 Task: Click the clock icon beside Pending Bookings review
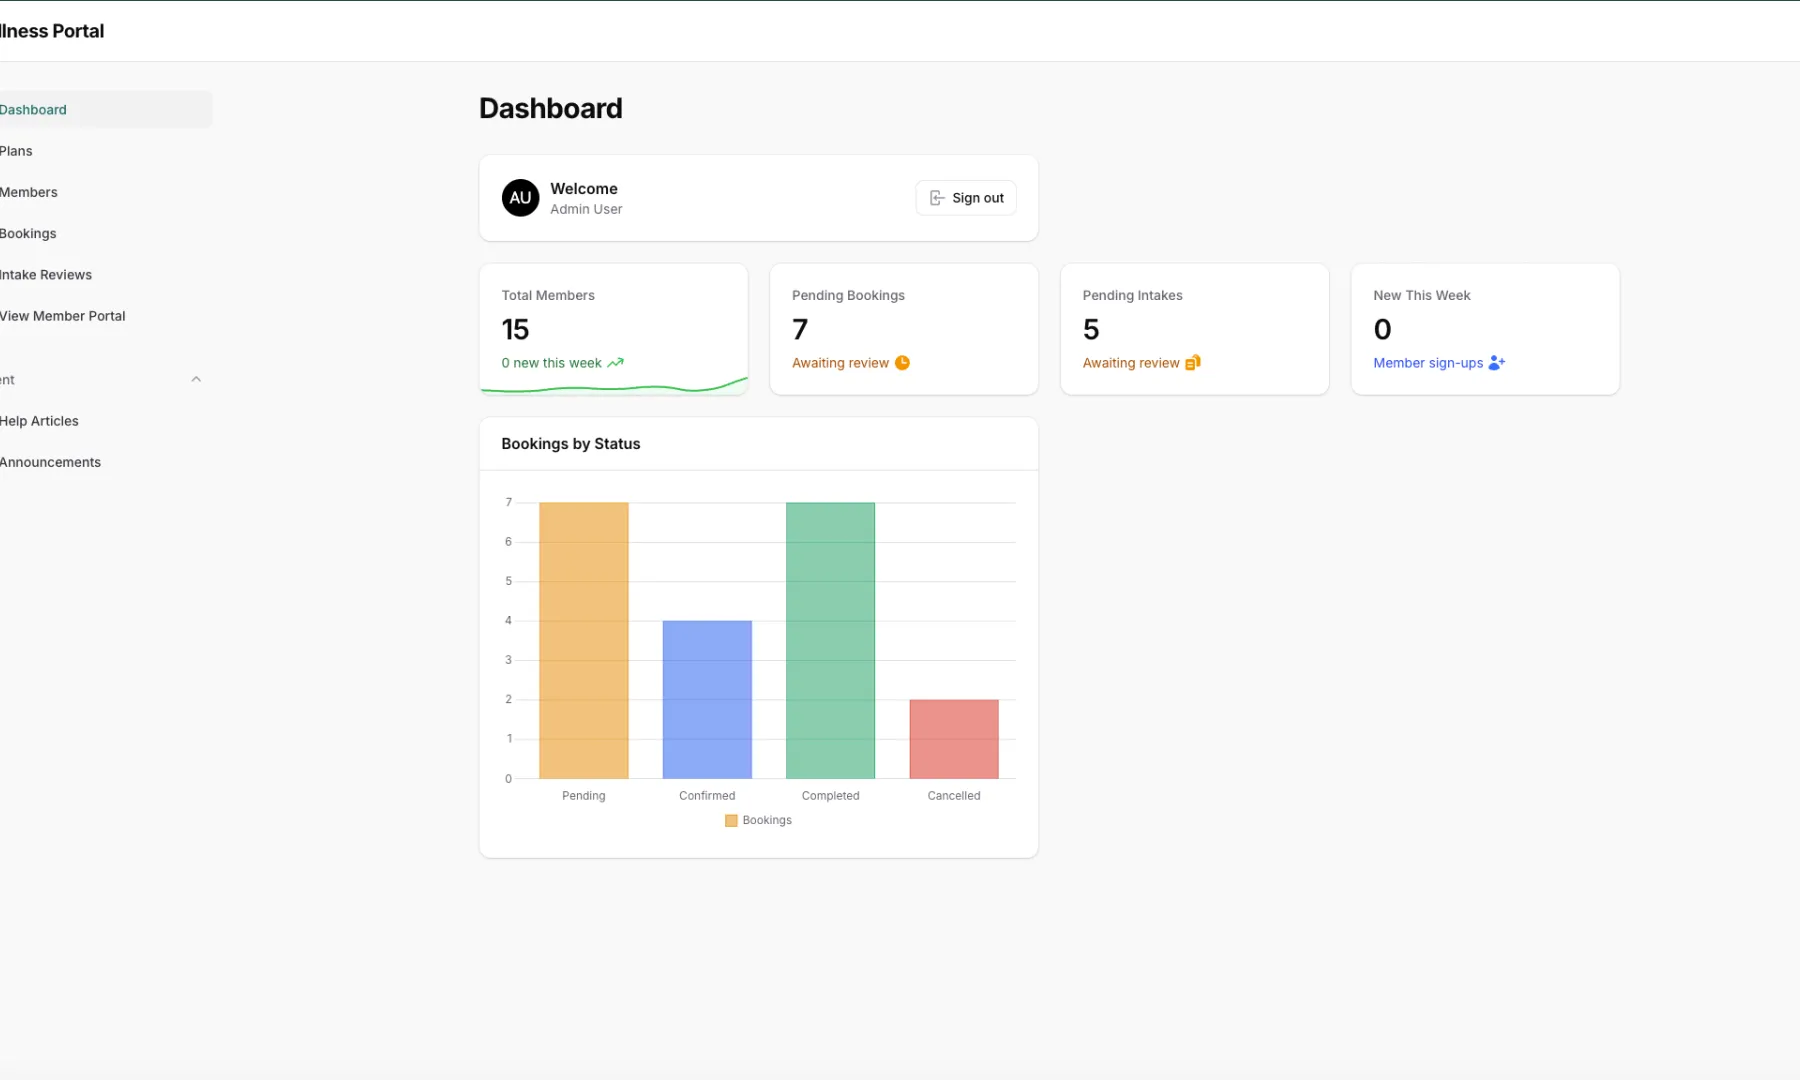902,362
